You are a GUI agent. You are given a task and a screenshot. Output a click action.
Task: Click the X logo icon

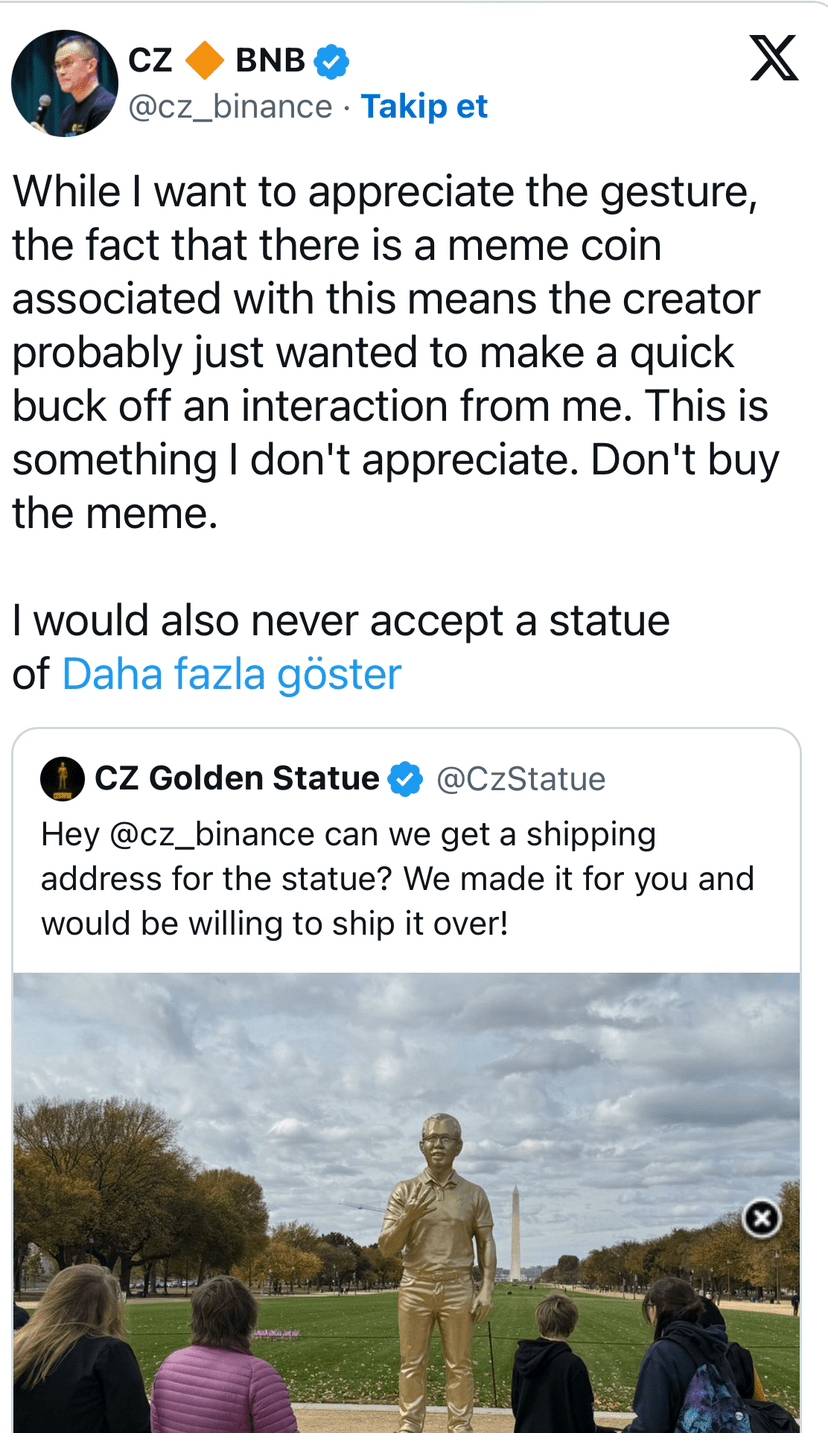(773, 58)
